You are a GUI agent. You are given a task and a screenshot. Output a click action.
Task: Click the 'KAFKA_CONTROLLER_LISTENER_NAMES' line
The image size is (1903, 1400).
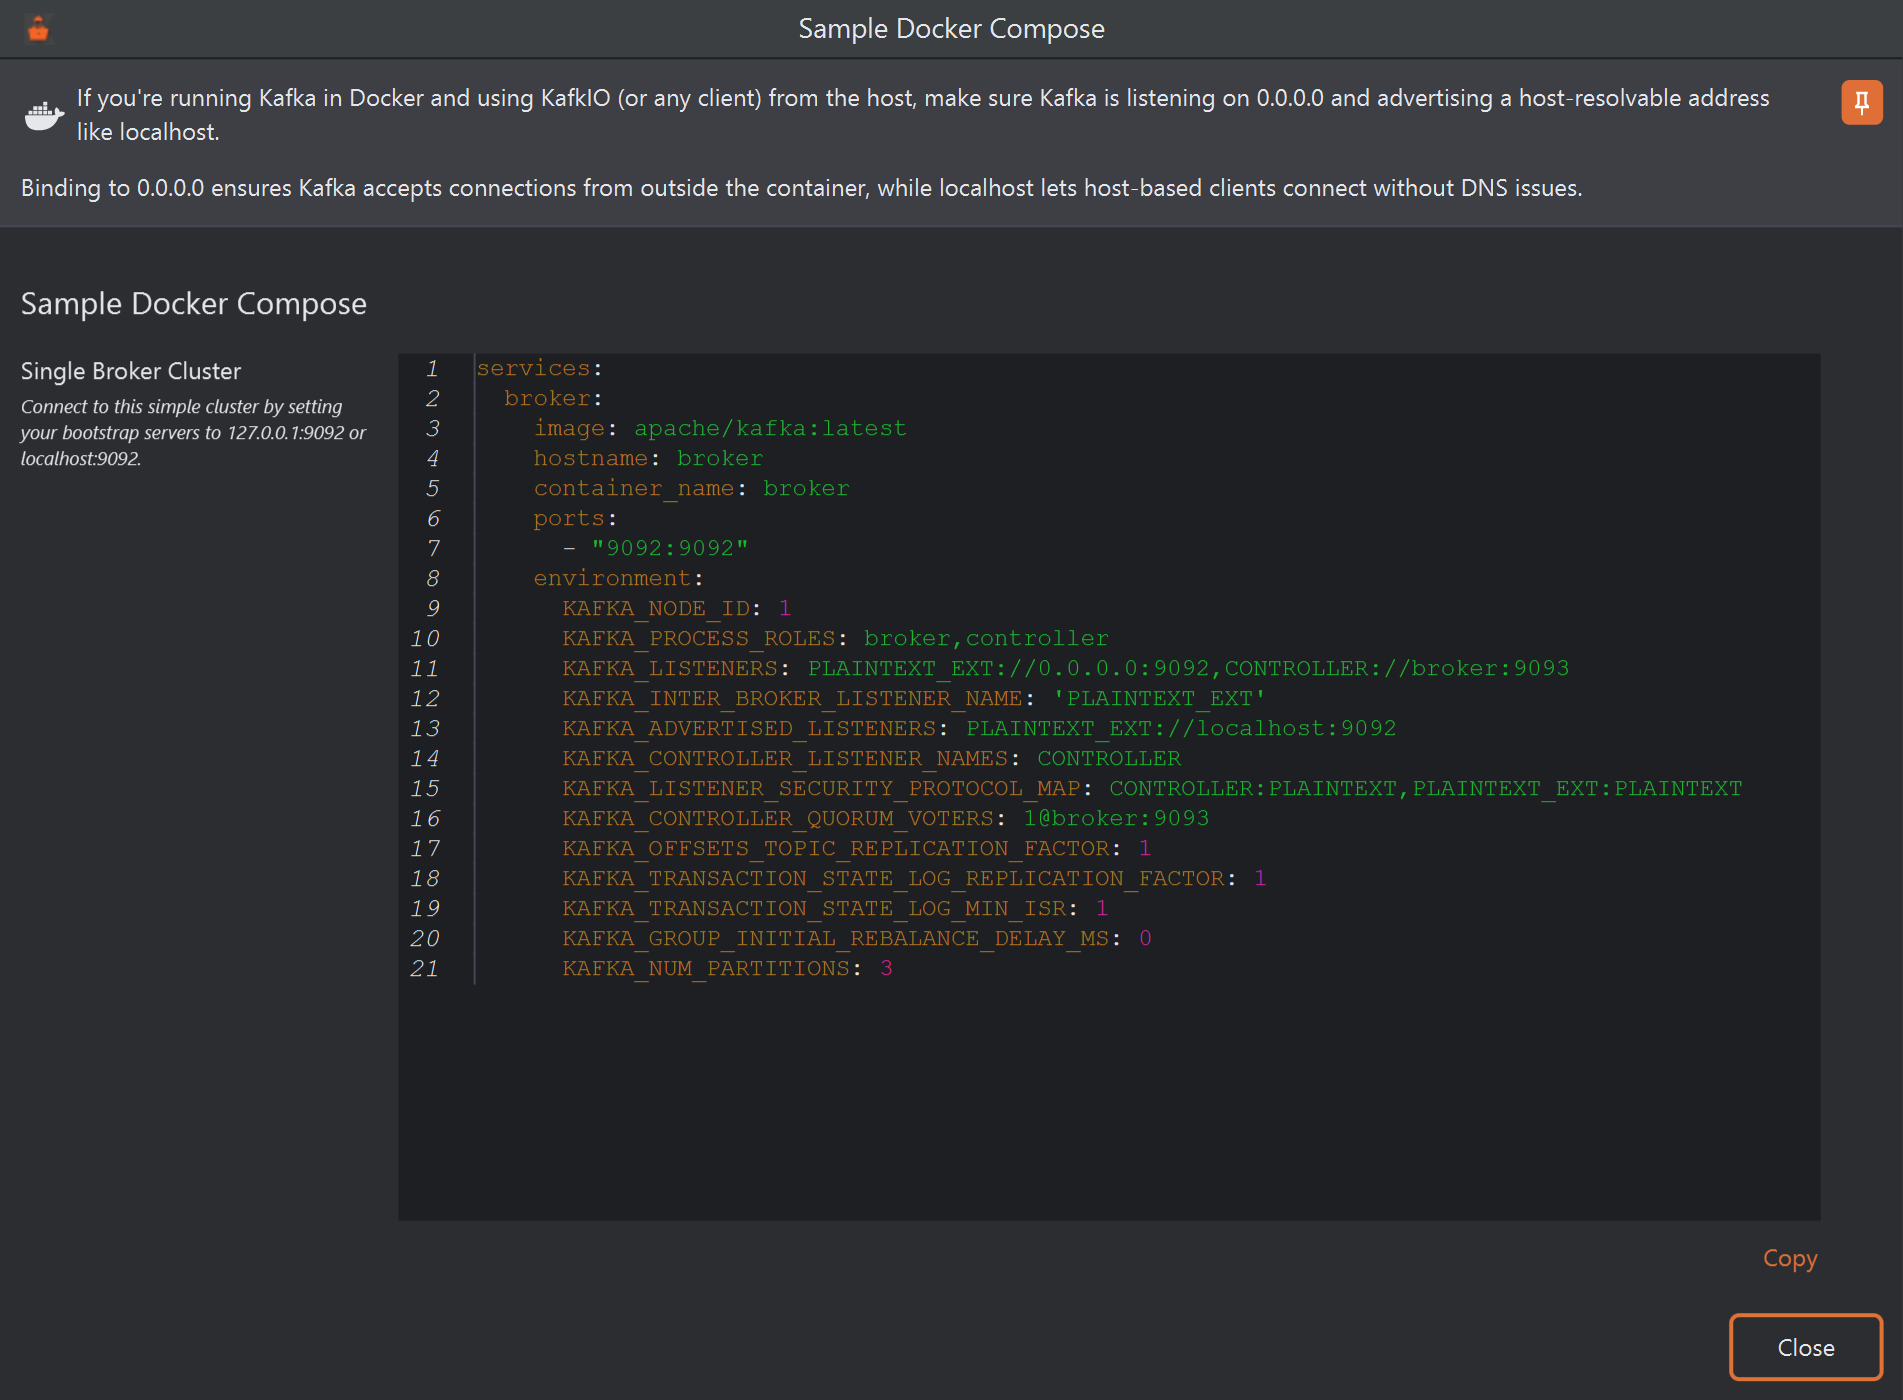click(x=871, y=758)
